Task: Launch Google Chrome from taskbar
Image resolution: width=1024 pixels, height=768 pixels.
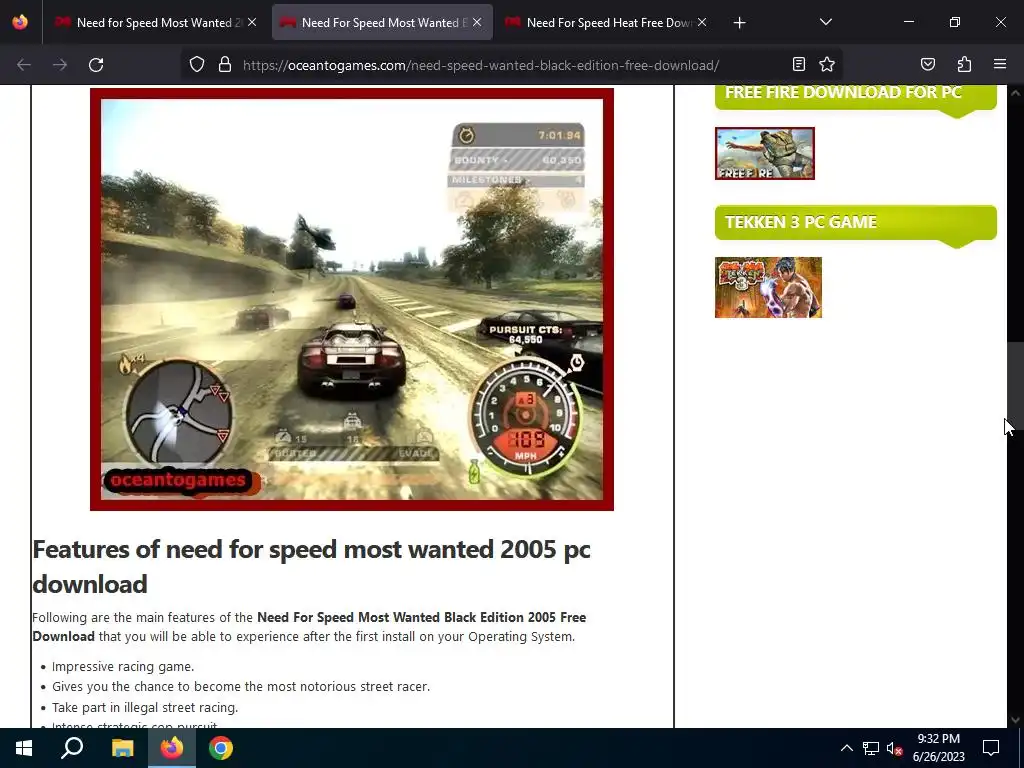Action: pos(221,748)
